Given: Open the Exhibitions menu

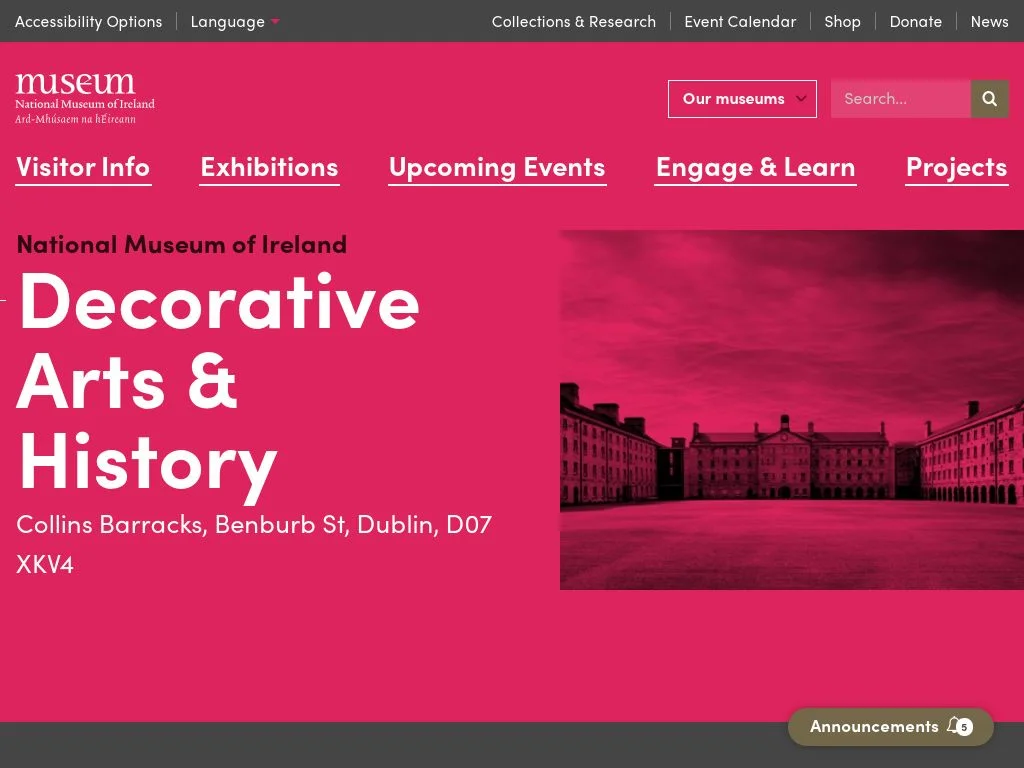Looking at the screenshot, I should [269, 168].
